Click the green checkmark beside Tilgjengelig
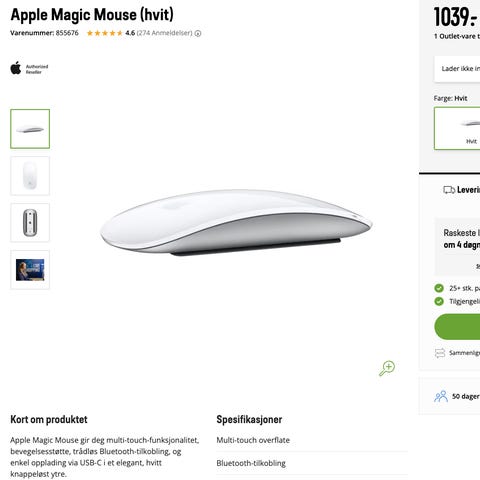480x480 pixels. pos(439,301)
